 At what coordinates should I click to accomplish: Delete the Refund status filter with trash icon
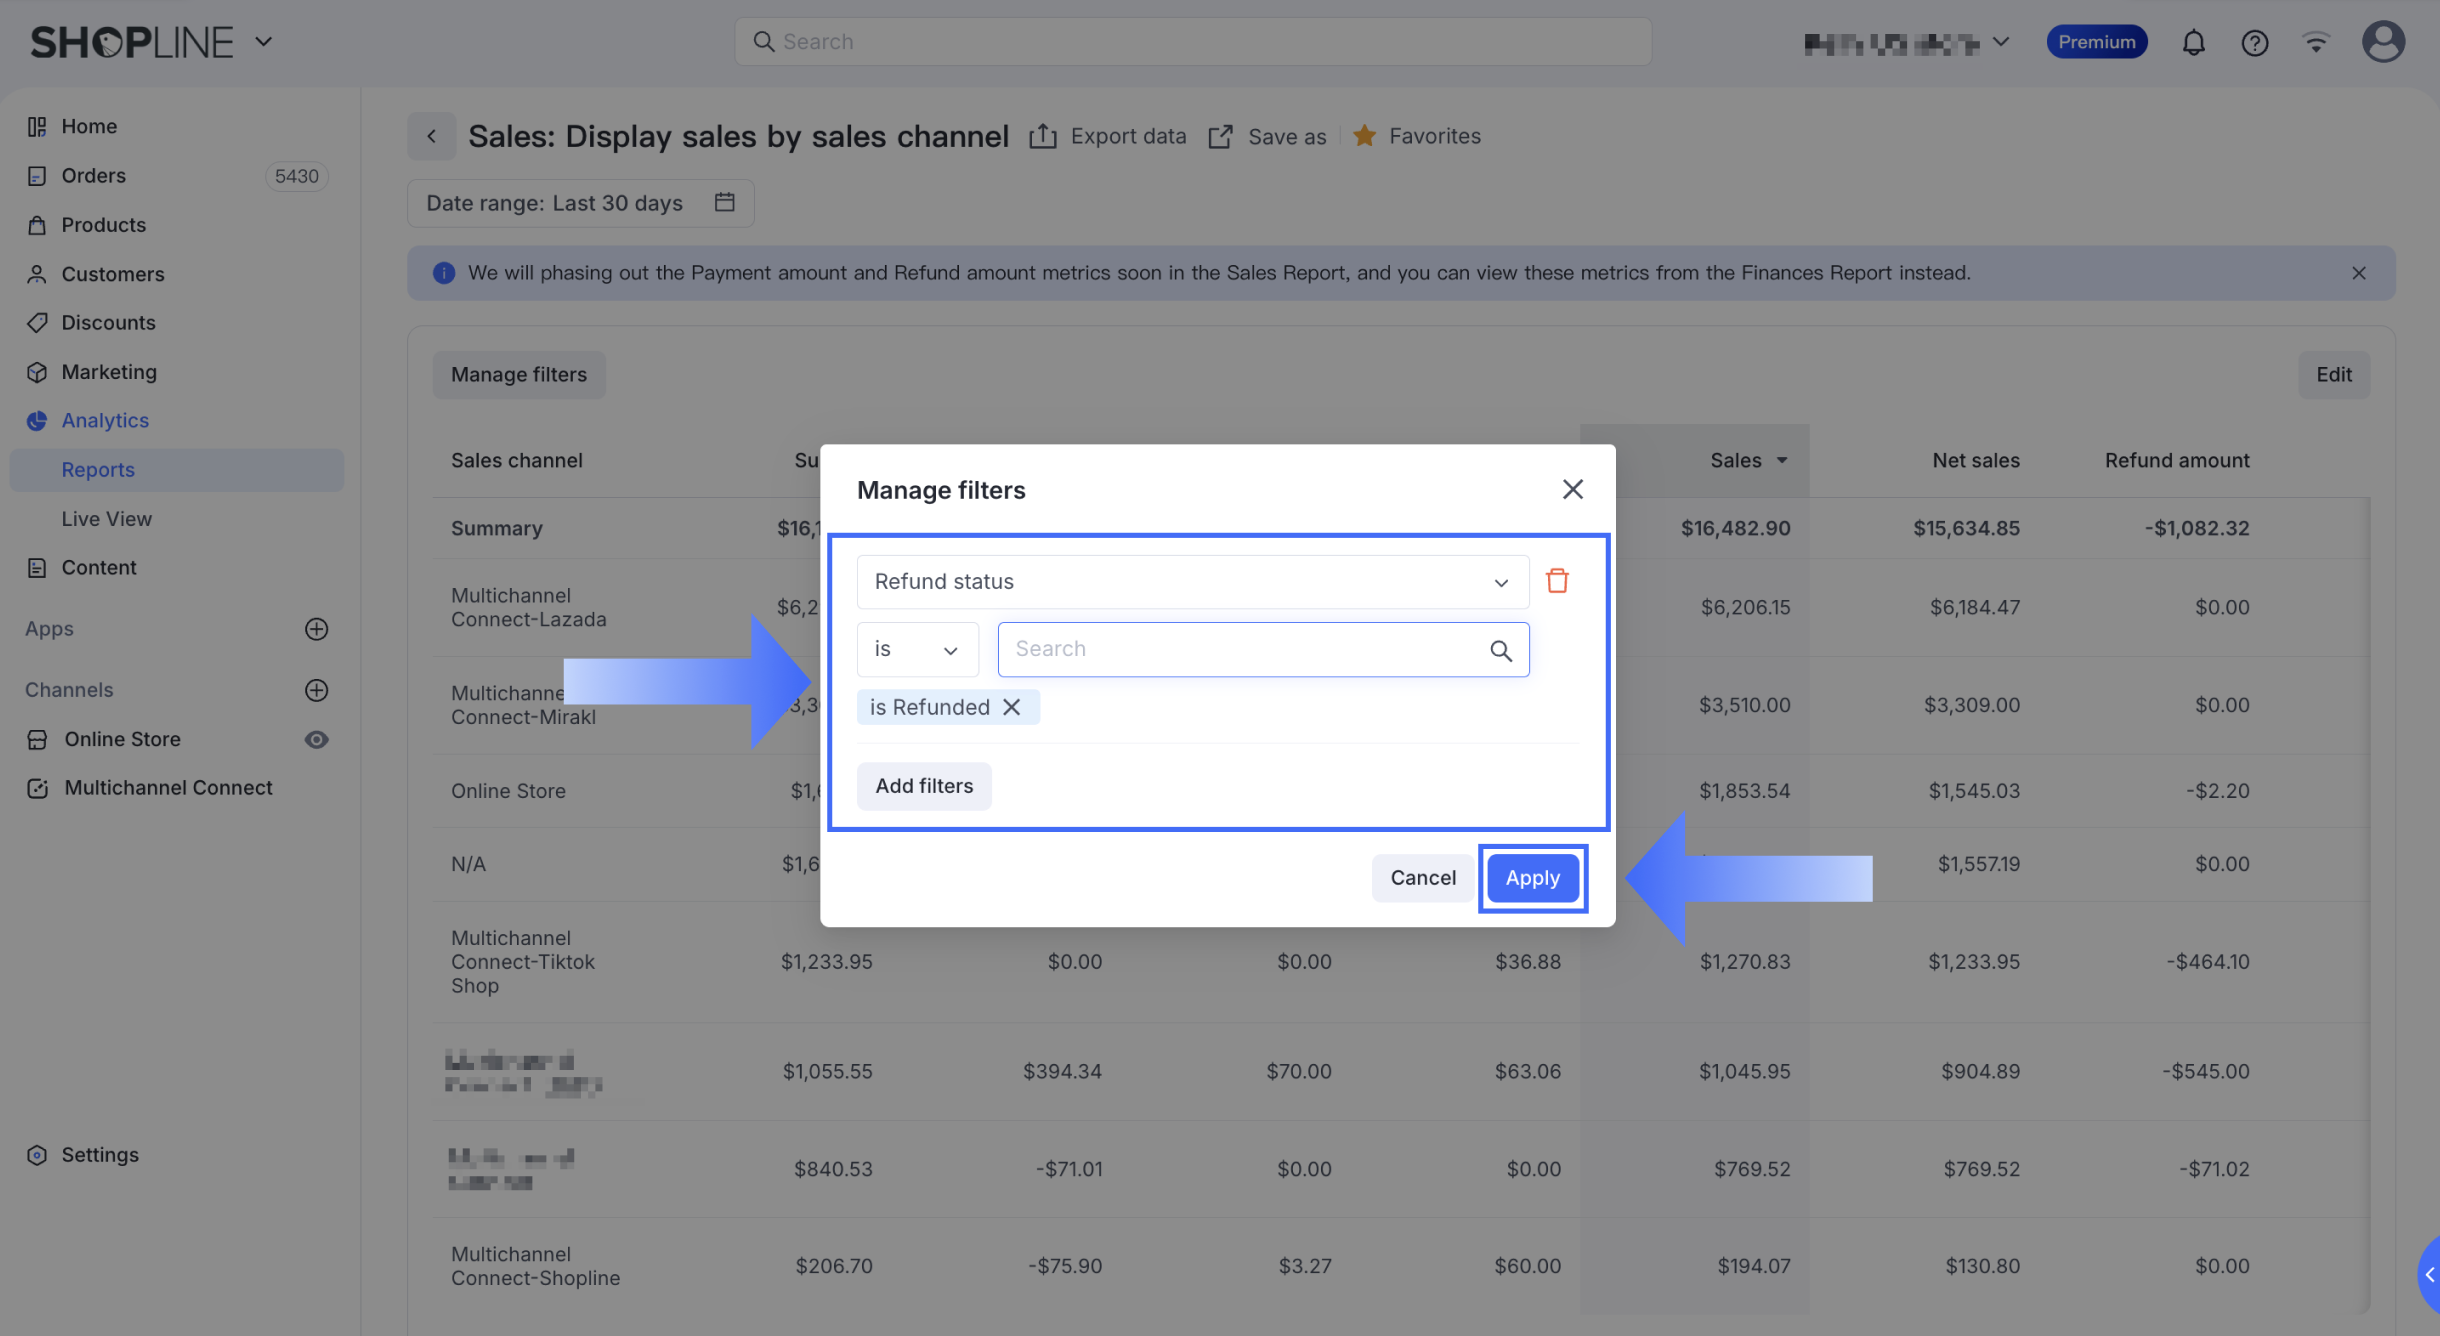[1557, 581]
